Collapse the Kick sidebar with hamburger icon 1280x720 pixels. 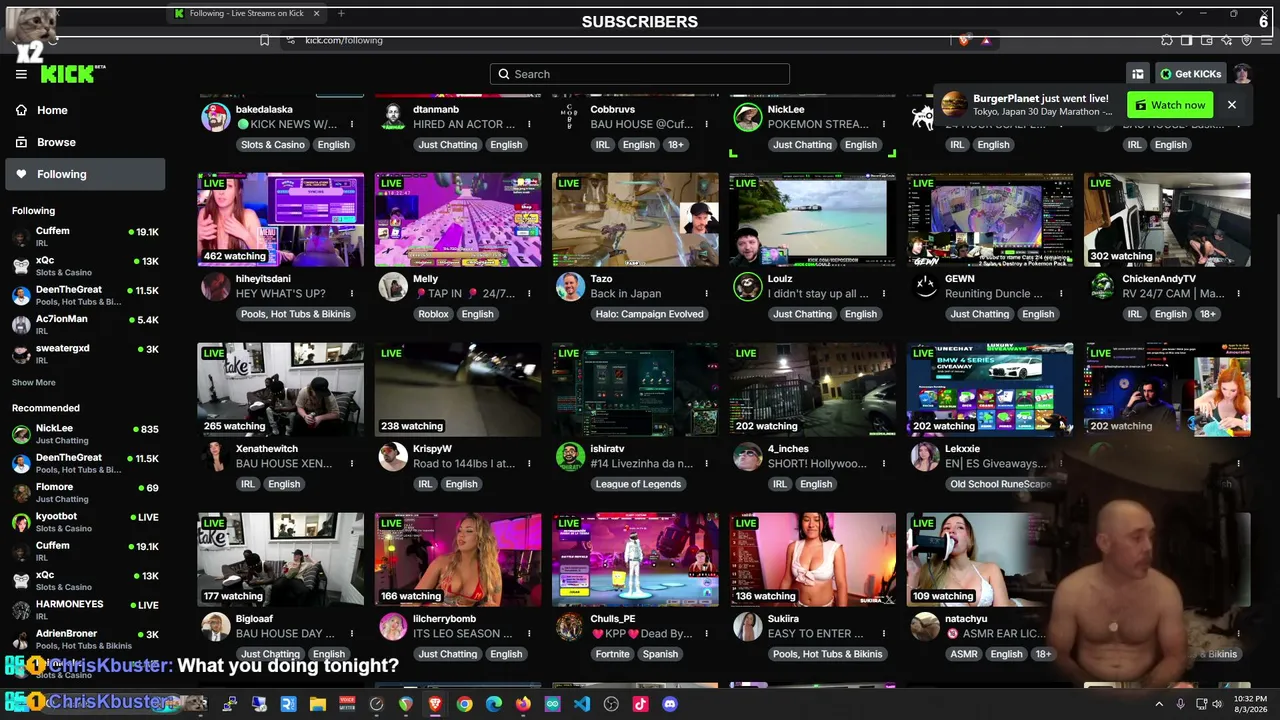21,74
